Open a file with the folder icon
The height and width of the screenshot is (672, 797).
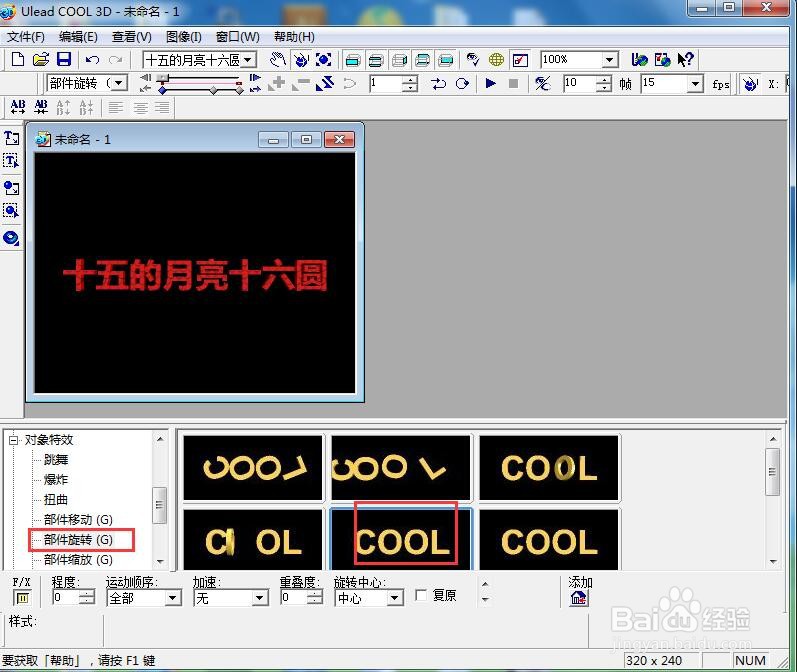41,59
